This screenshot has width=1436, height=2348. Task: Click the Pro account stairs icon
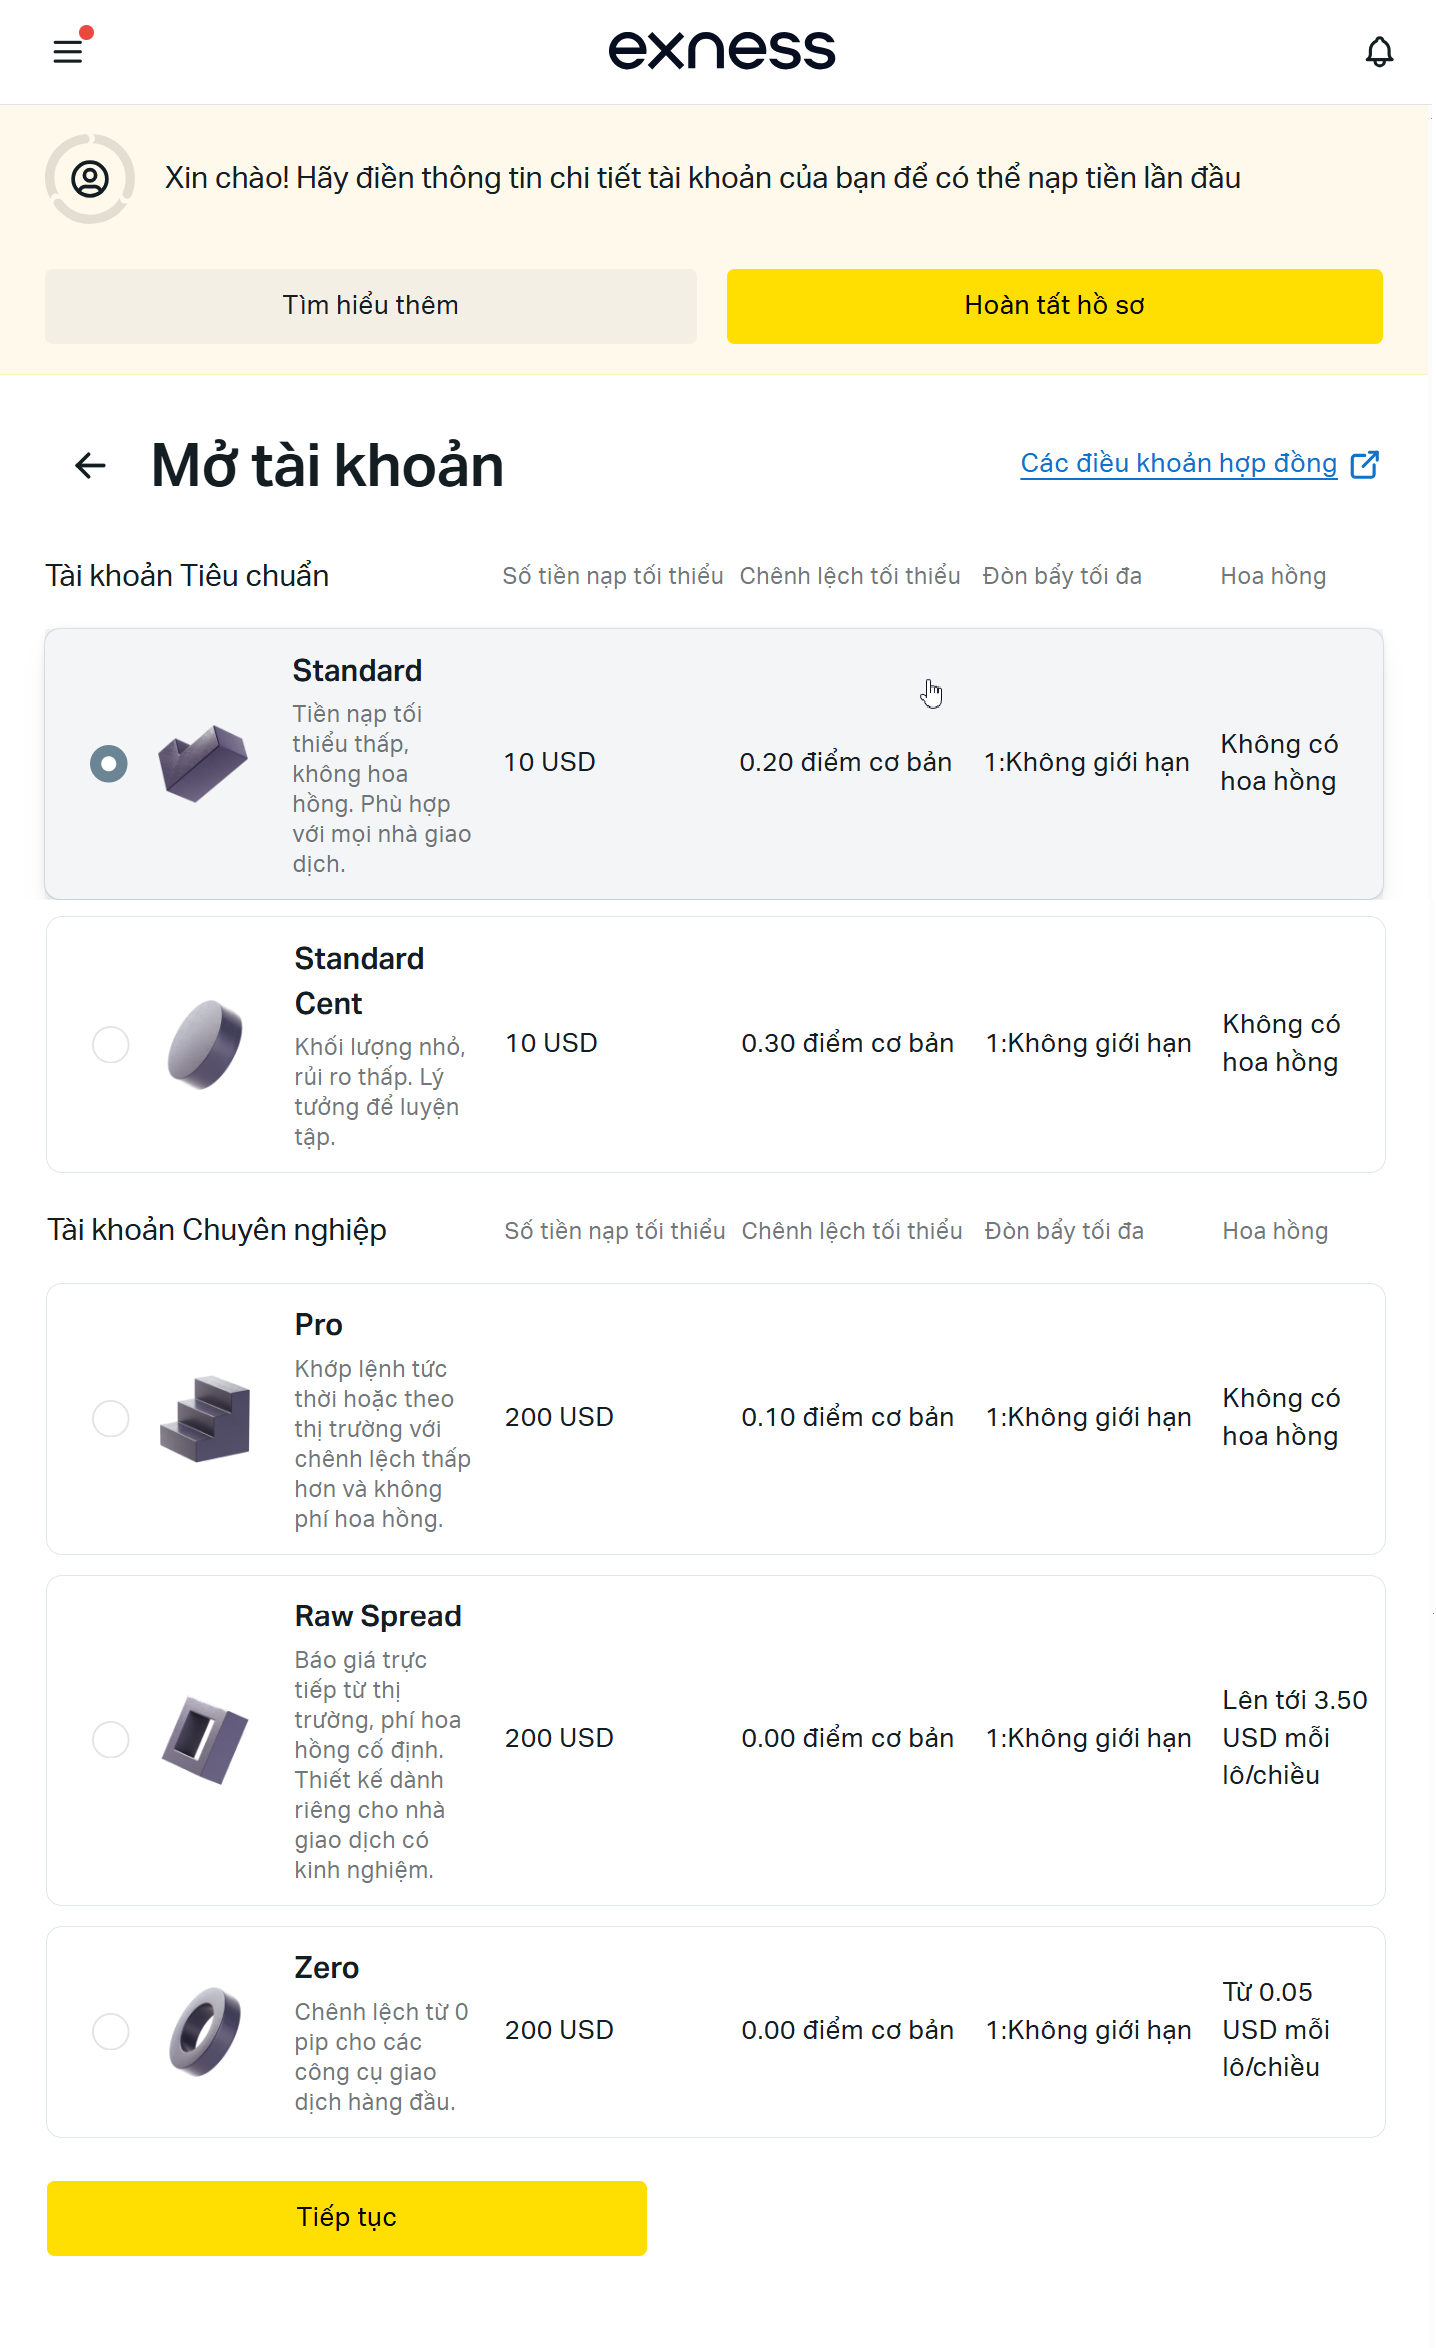click(205, 1418)
